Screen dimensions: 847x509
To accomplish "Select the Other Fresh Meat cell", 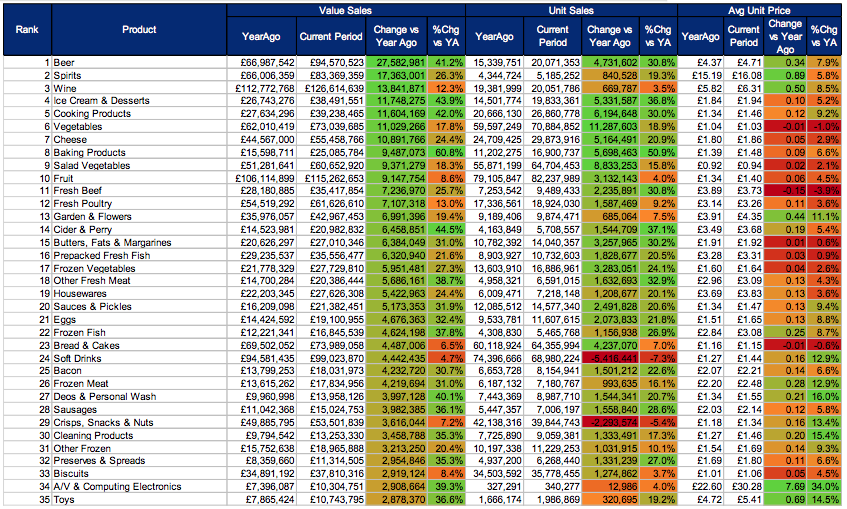I will click(139, 281).
